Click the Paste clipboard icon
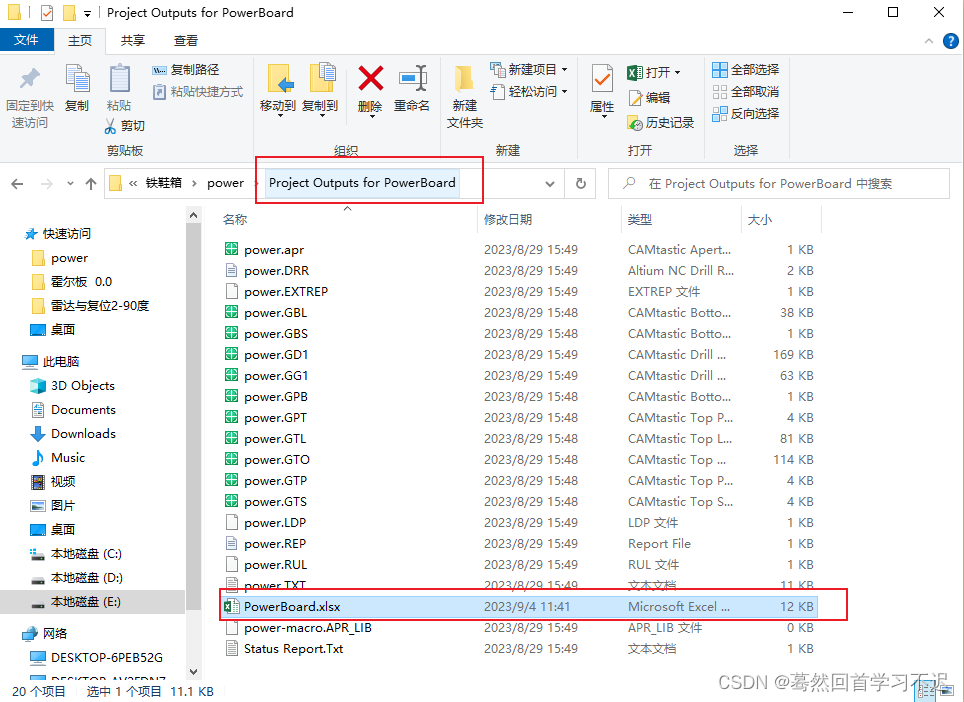Screen dimensions: 964x702 point(119,79)
